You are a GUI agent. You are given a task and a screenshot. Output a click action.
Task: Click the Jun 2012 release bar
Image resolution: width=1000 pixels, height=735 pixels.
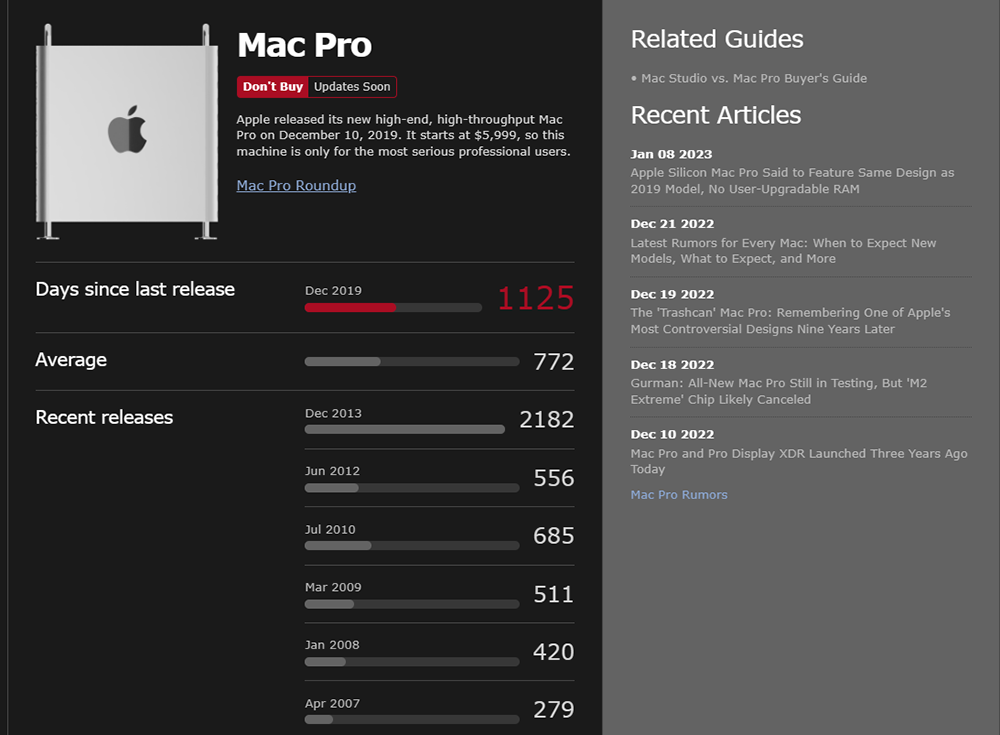411,488
